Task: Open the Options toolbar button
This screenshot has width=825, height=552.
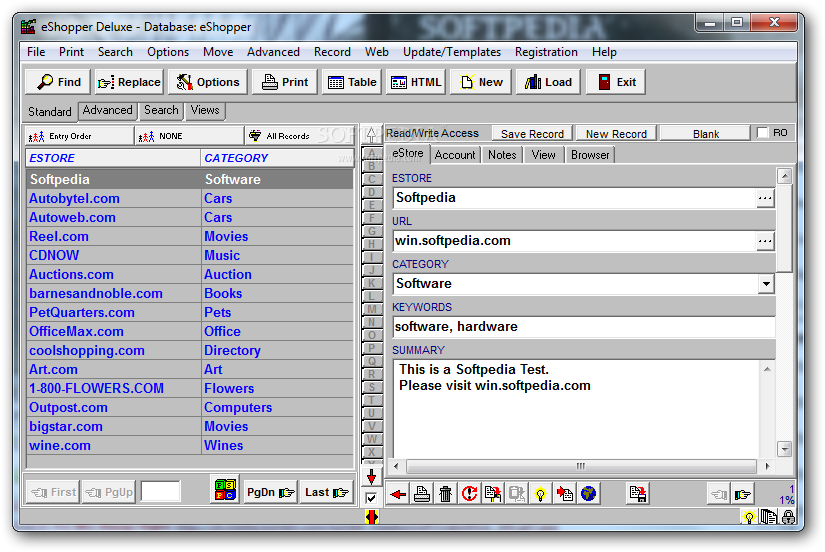Action: (x=208, y=82)
